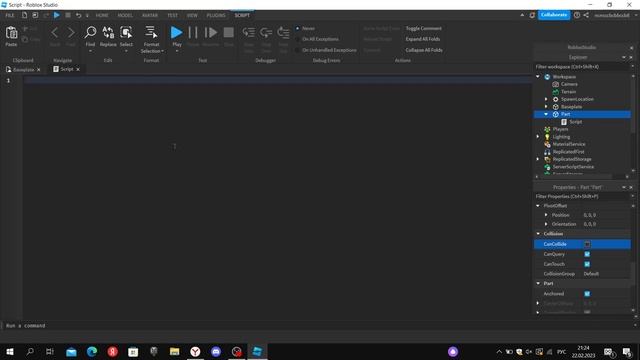The image size is (640, 360).
Task: Click the Navigate Forward arrow
Action: 71,33
